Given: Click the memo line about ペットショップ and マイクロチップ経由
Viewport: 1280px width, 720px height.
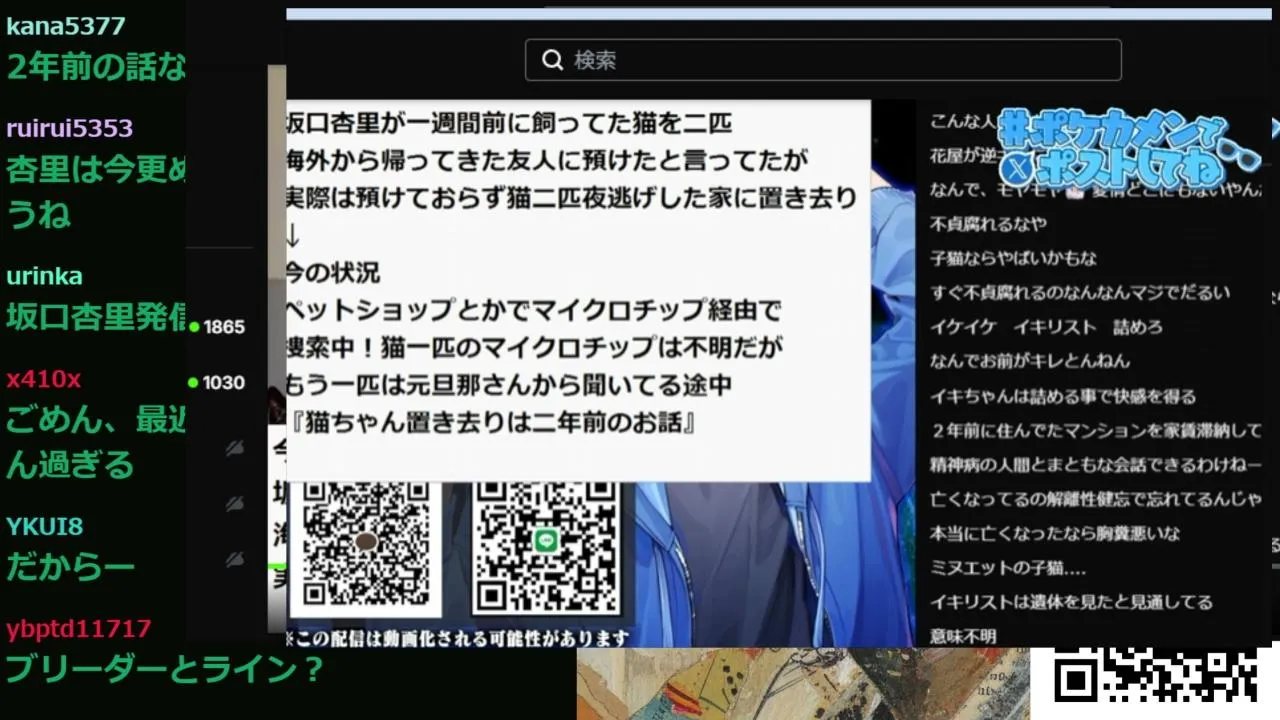Looking at the screenshot, I should click(x=534, y=310).
